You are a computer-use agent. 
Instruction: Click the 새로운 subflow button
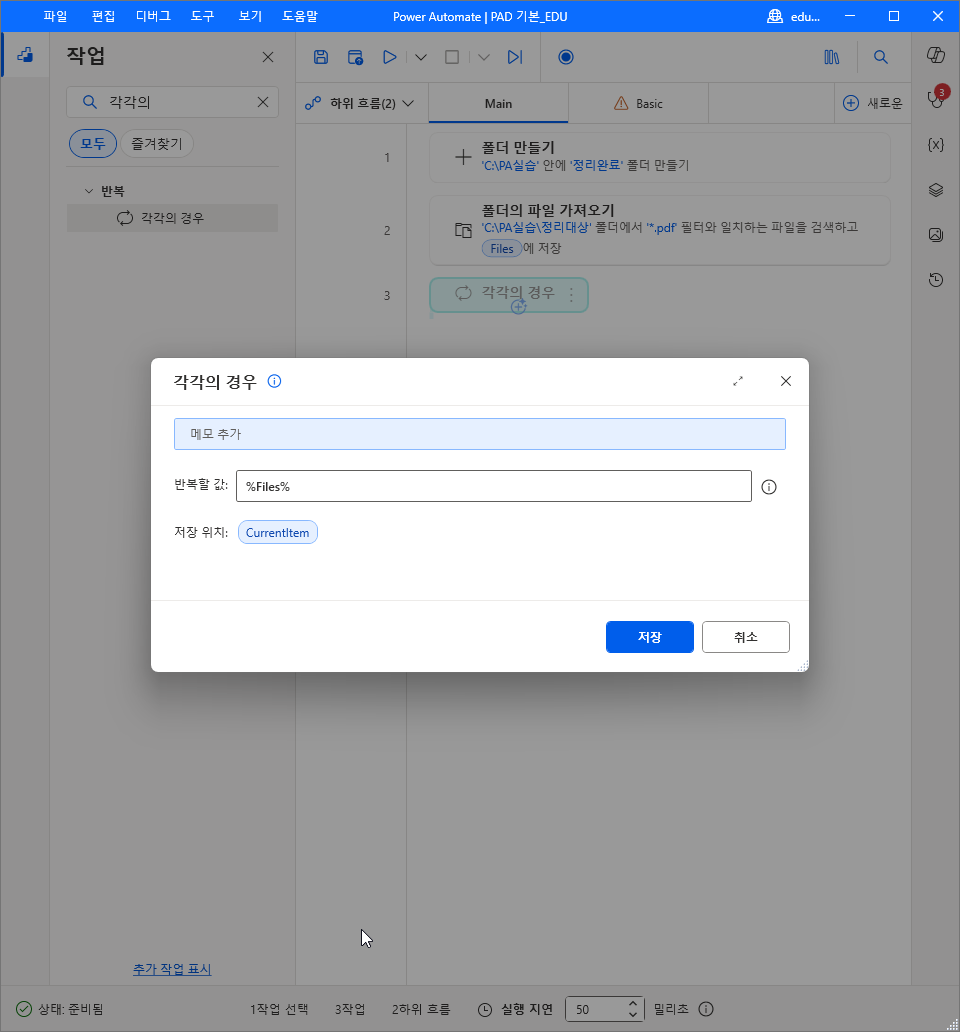(873, 103)
